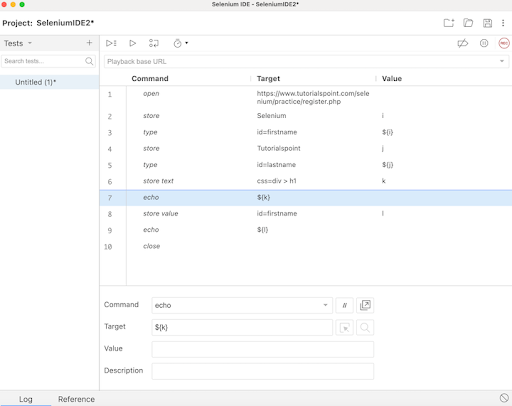Click find target in page magnifier
Image resolution: width=512 pixels, height=406 pixels.
(x=365, y=328)
